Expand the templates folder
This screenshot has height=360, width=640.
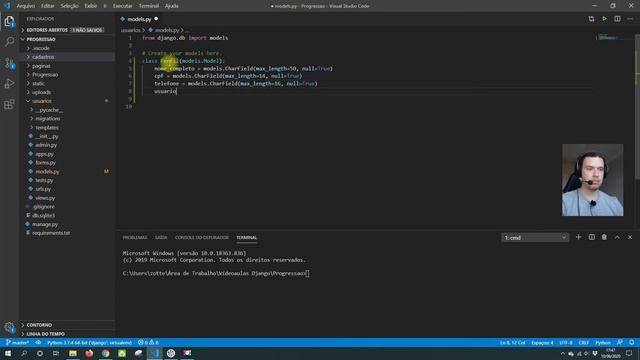click(47, 127)
